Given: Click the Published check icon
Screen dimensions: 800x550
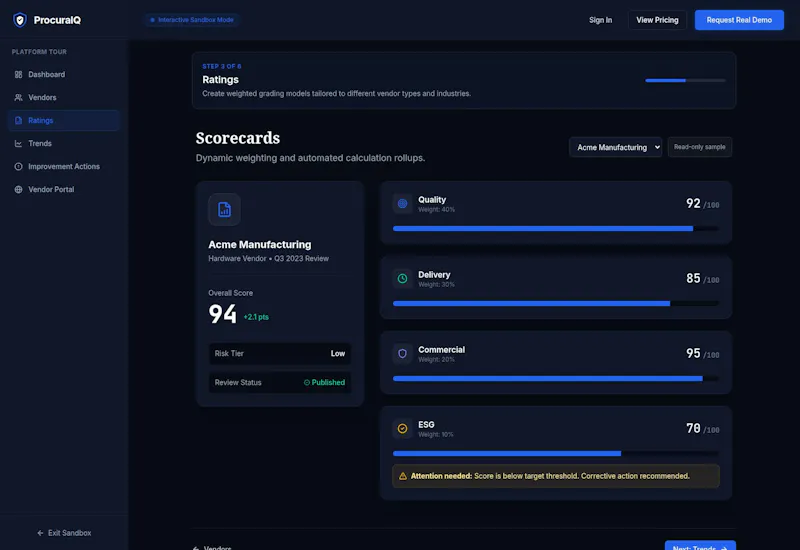Looking at the screenshot, I should tap(307, 382).
